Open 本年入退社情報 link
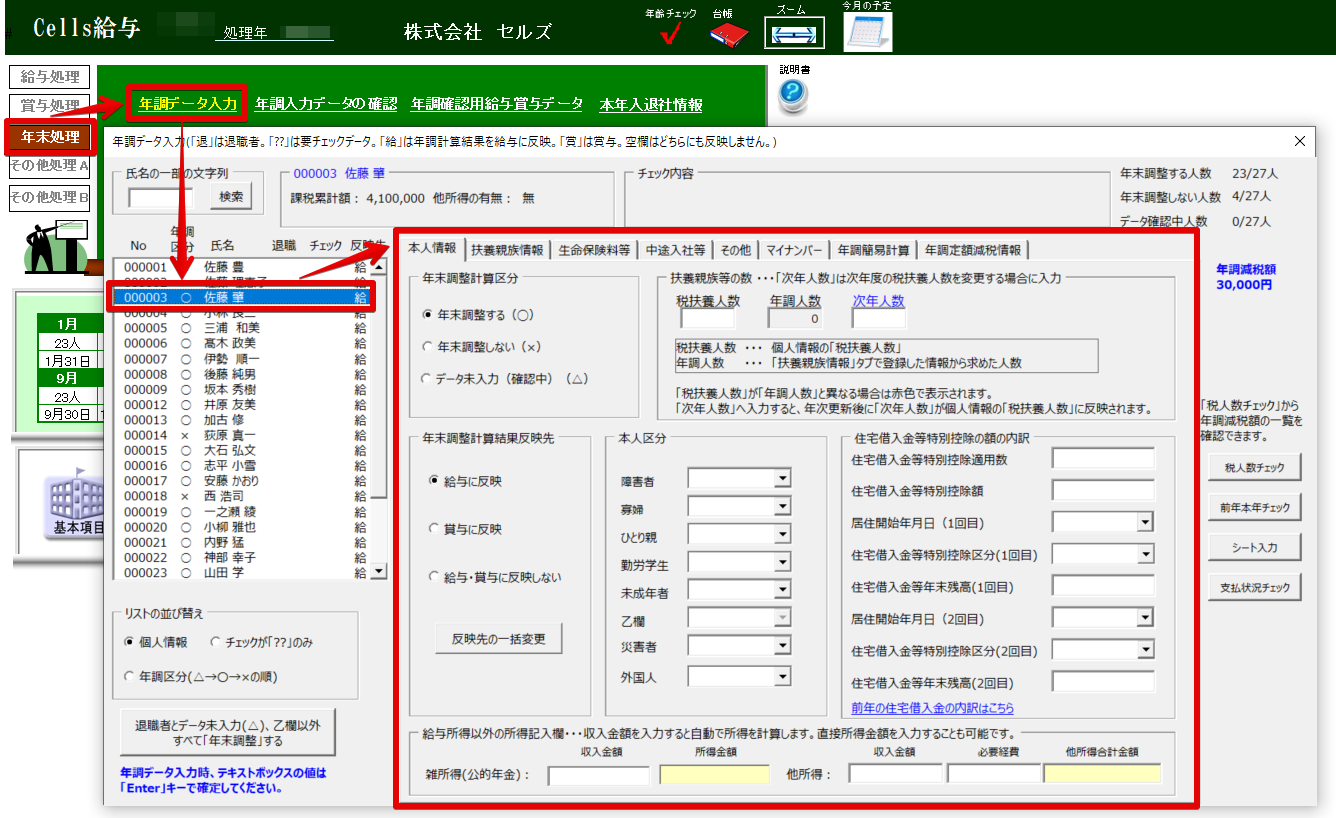 pyautogui.click(x=651, y=104)
